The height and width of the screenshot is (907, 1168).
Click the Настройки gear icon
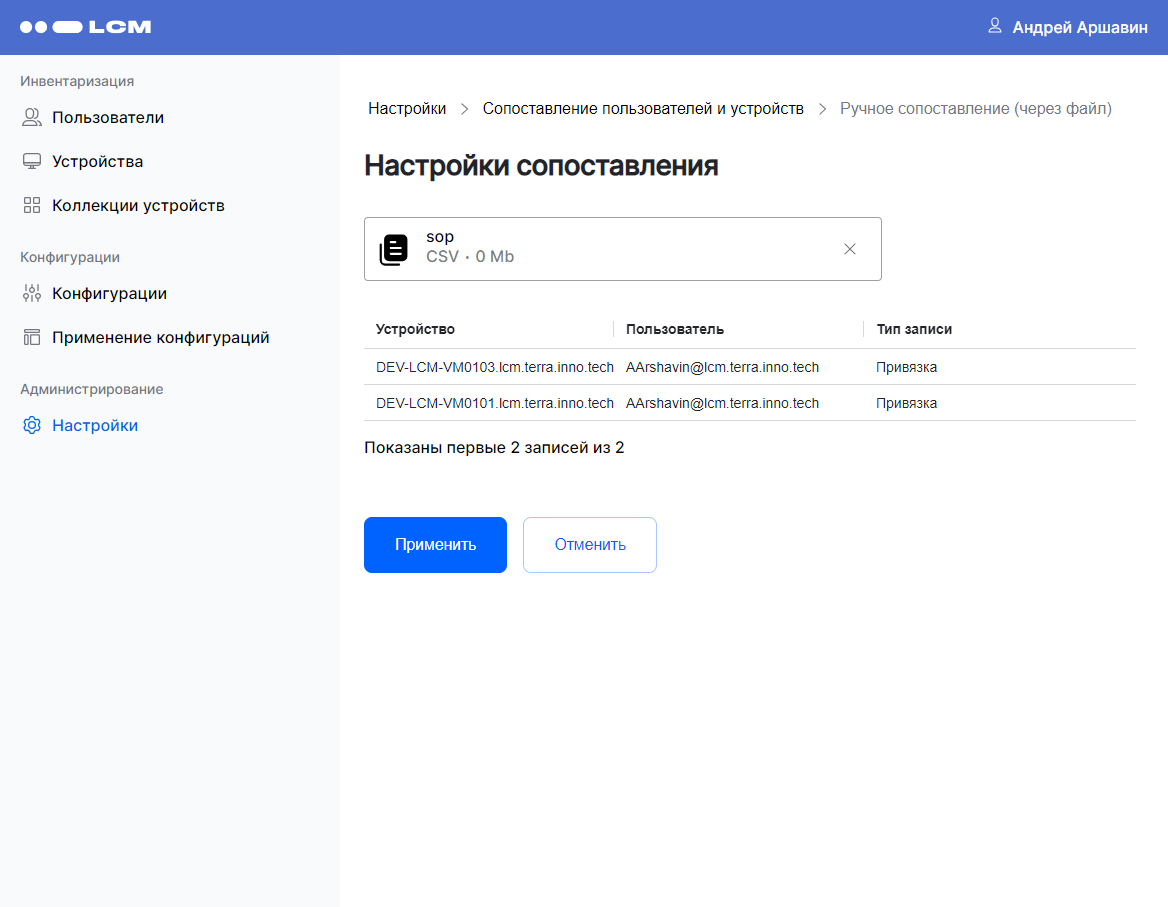click(32, 426)
